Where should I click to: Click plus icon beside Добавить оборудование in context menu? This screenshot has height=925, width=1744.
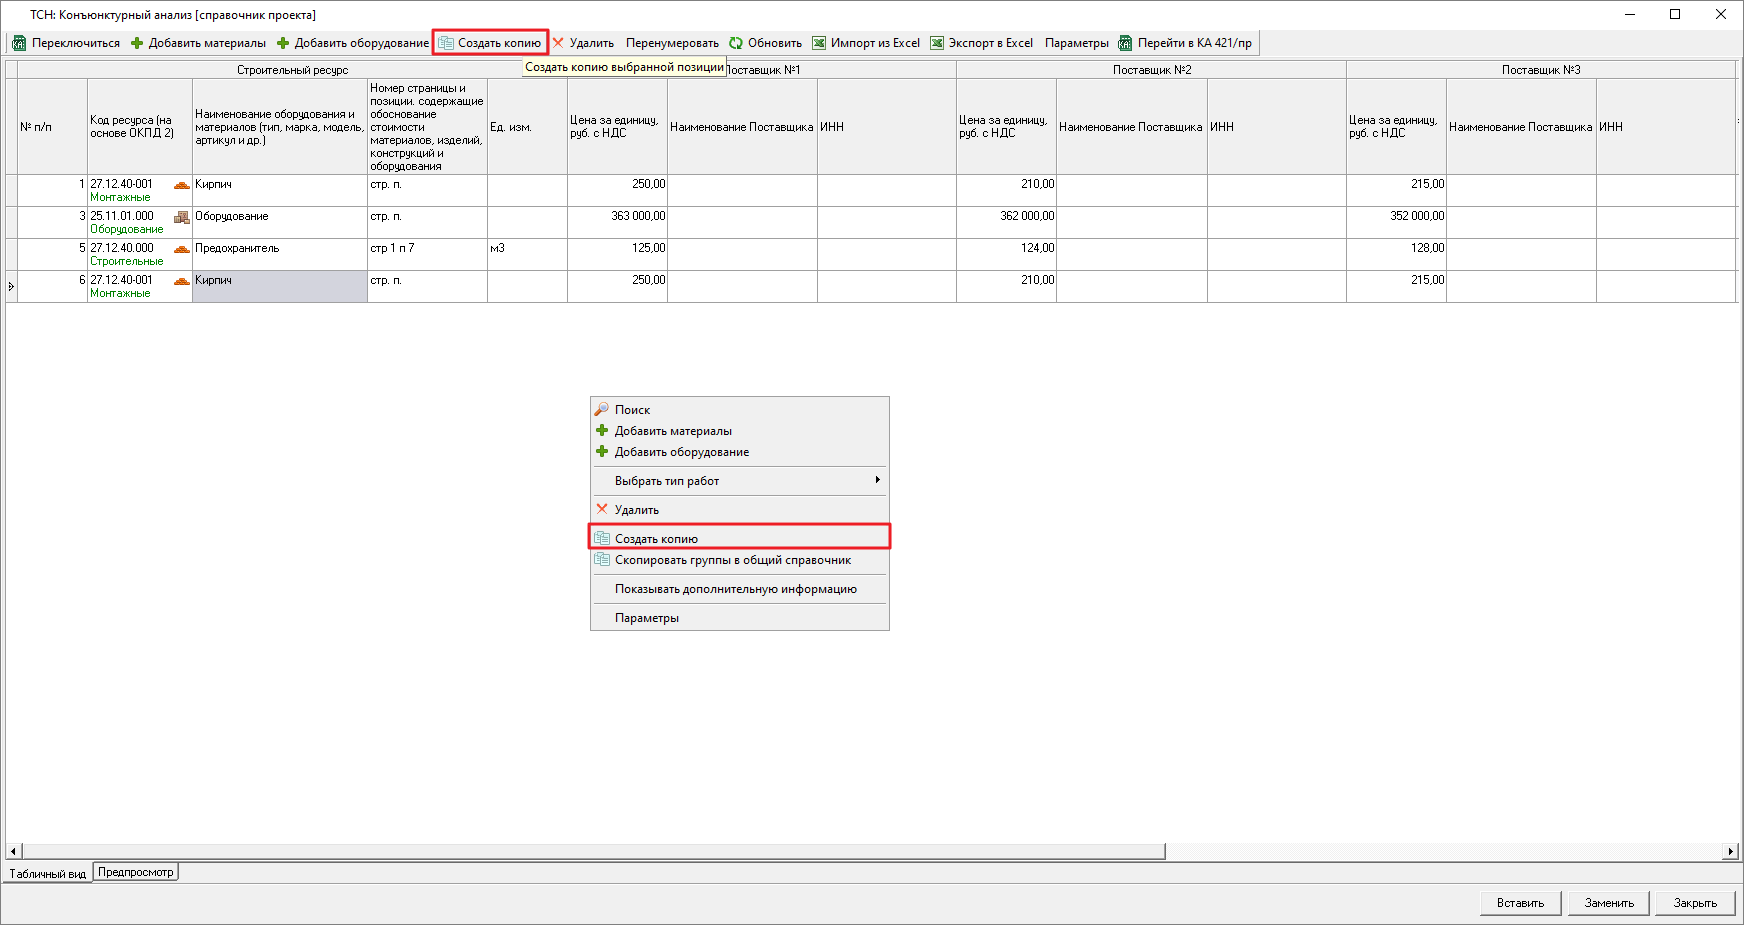(602, 451)
